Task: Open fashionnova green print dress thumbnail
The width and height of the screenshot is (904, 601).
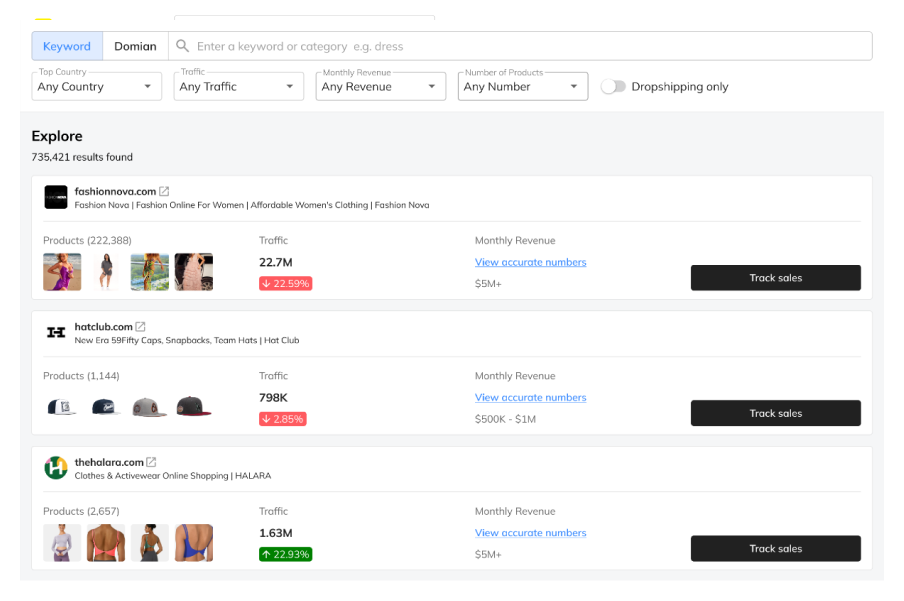Action: coord(150,272)
